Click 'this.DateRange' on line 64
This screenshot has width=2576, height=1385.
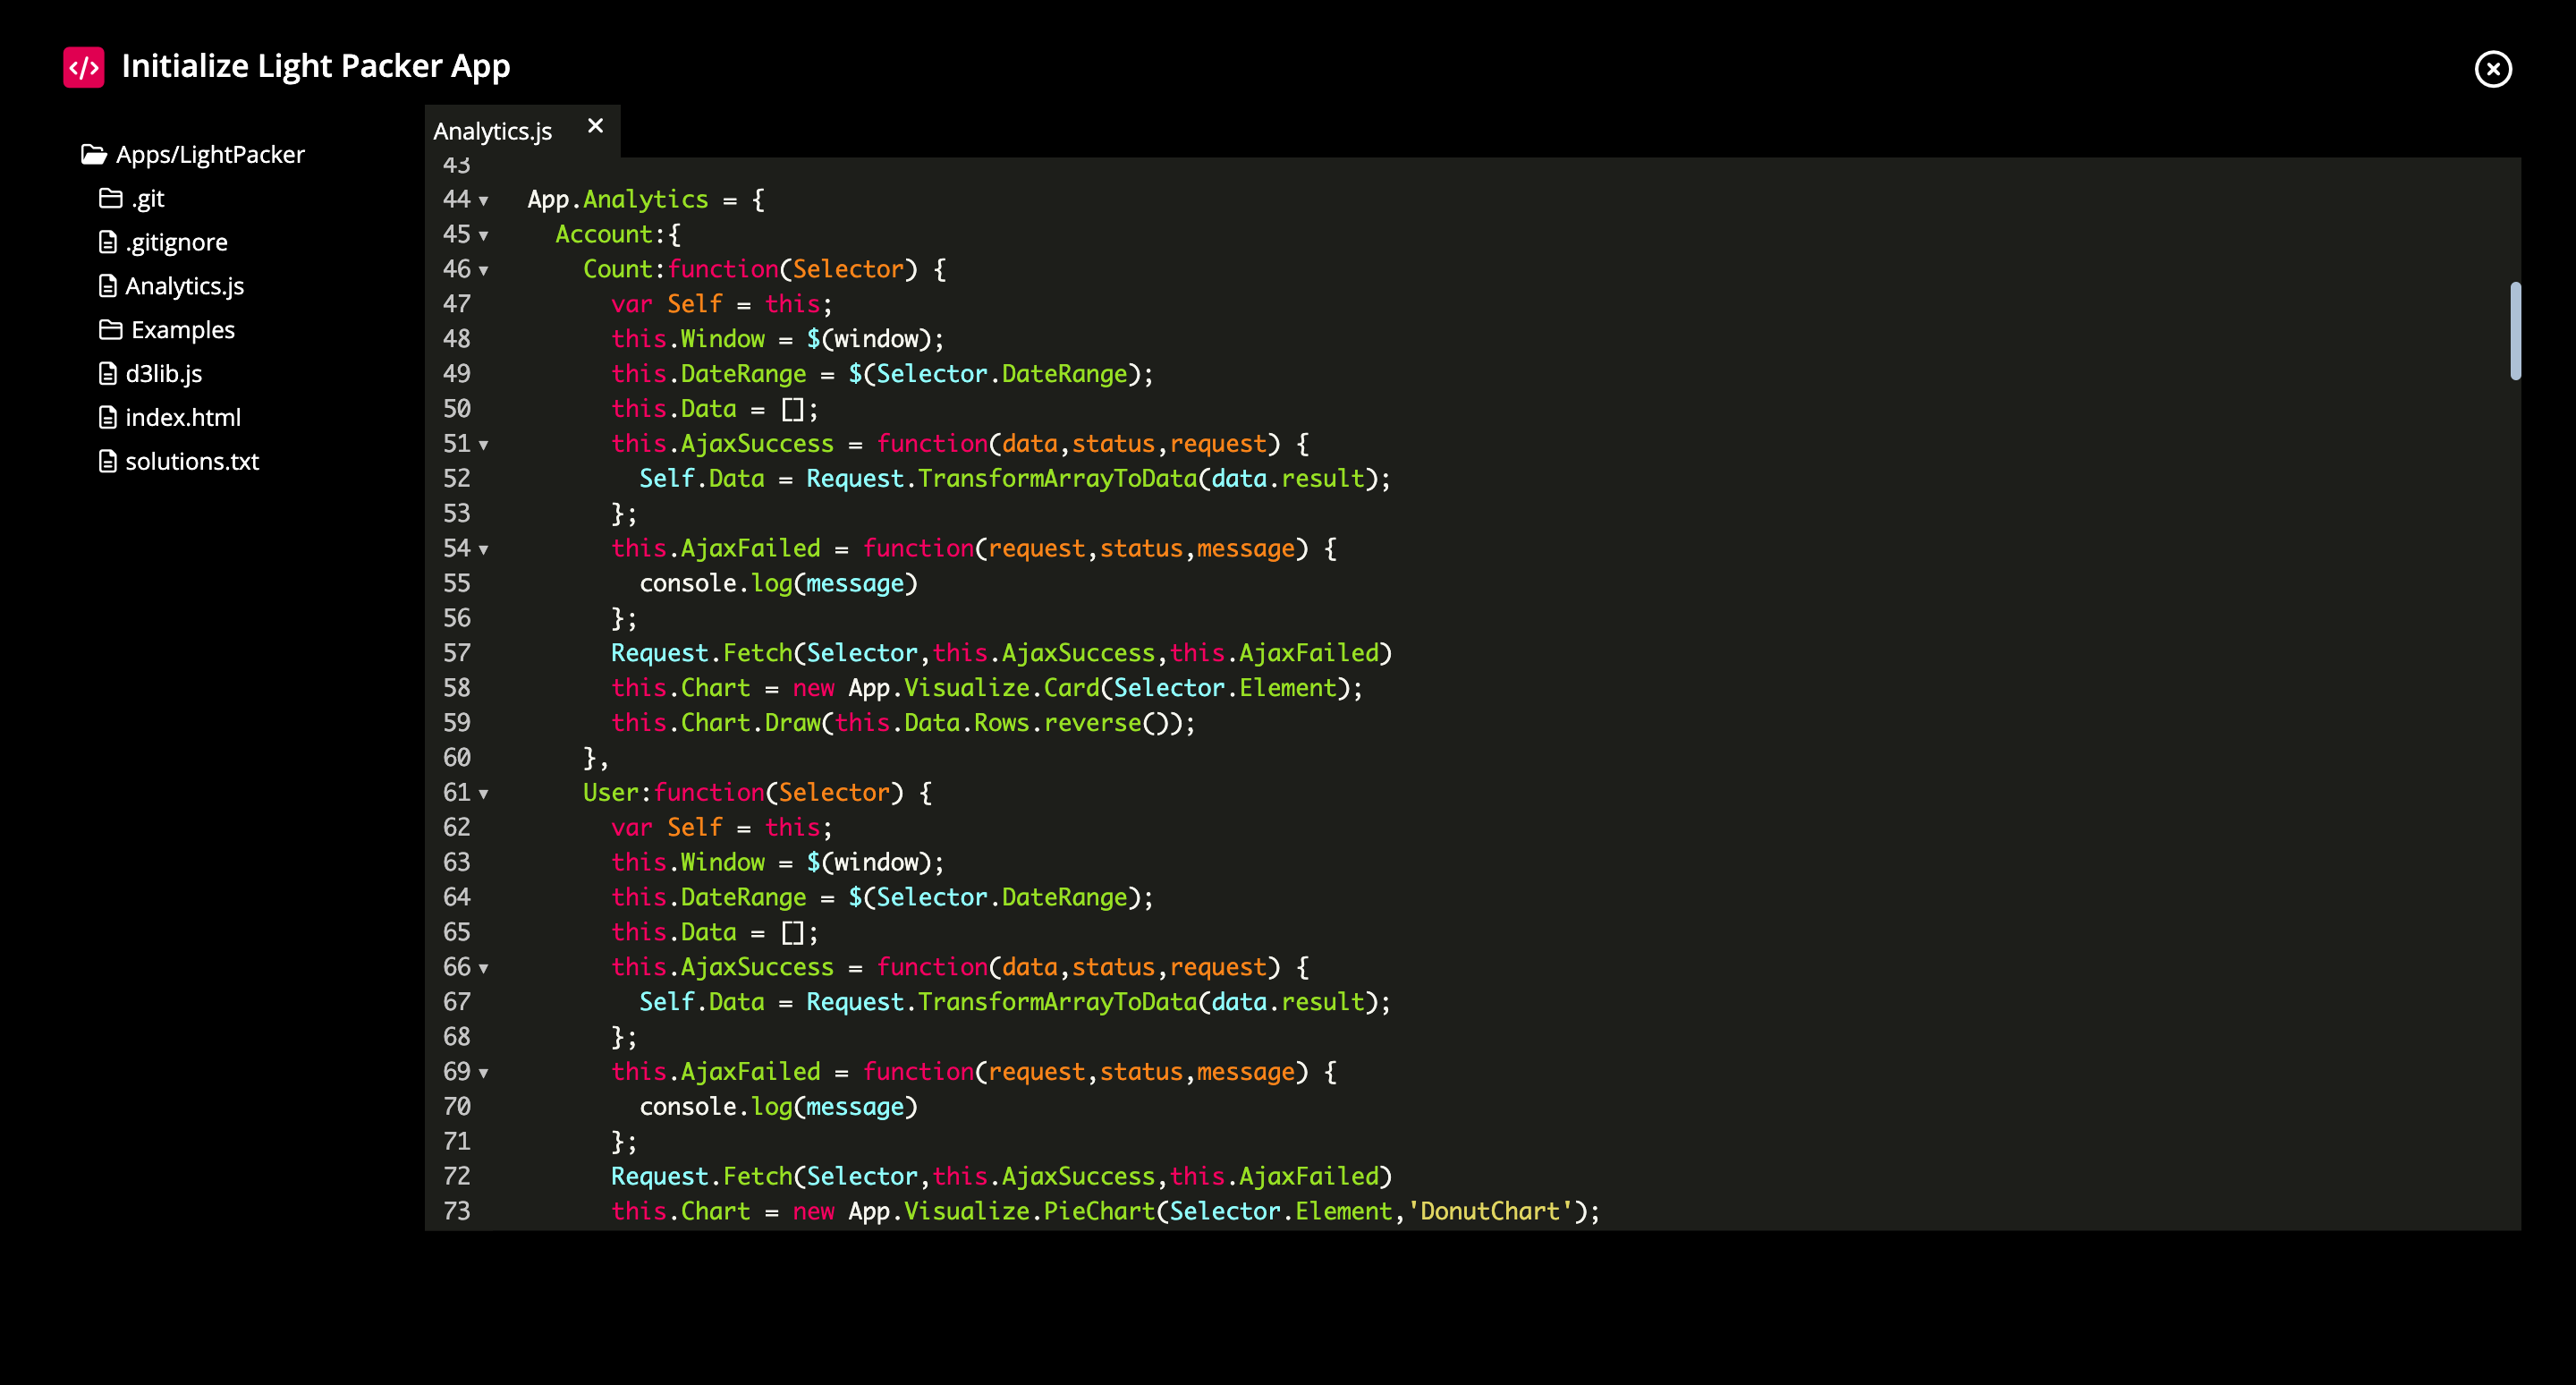tap(709, 897)
